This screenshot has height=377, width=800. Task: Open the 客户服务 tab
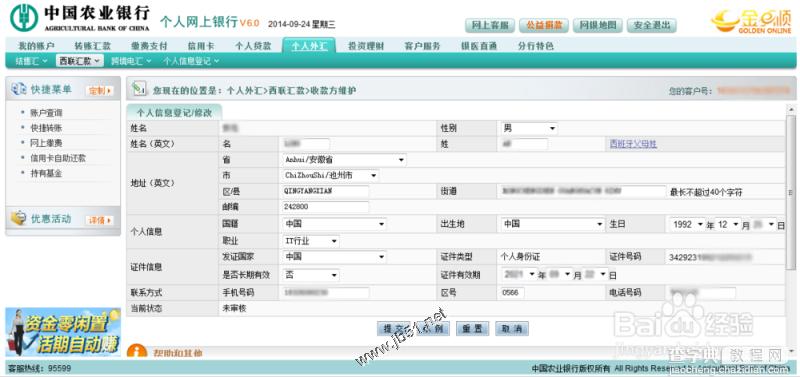(422, 46)
